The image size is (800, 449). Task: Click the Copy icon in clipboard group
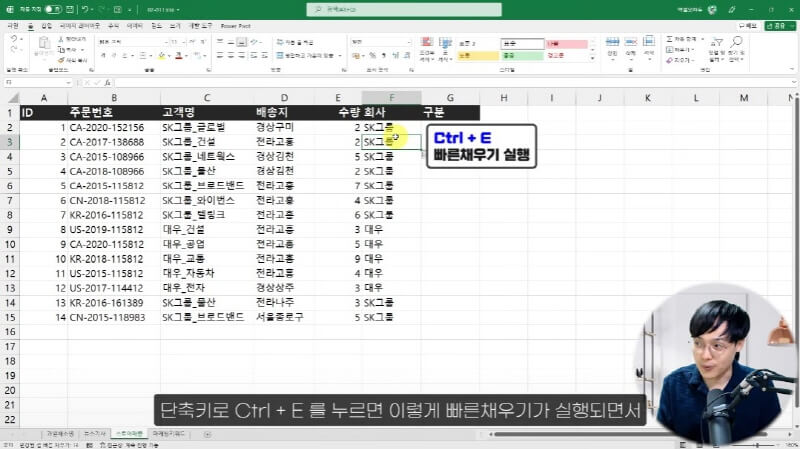point(61,49)
